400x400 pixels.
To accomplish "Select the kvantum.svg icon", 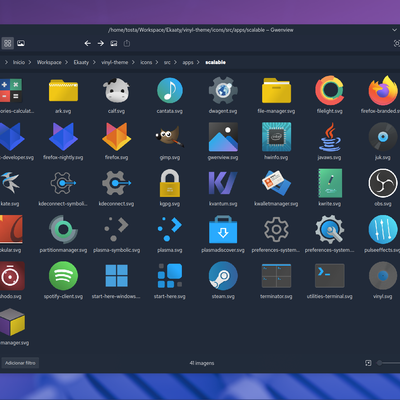I will (x=223, y=183).
